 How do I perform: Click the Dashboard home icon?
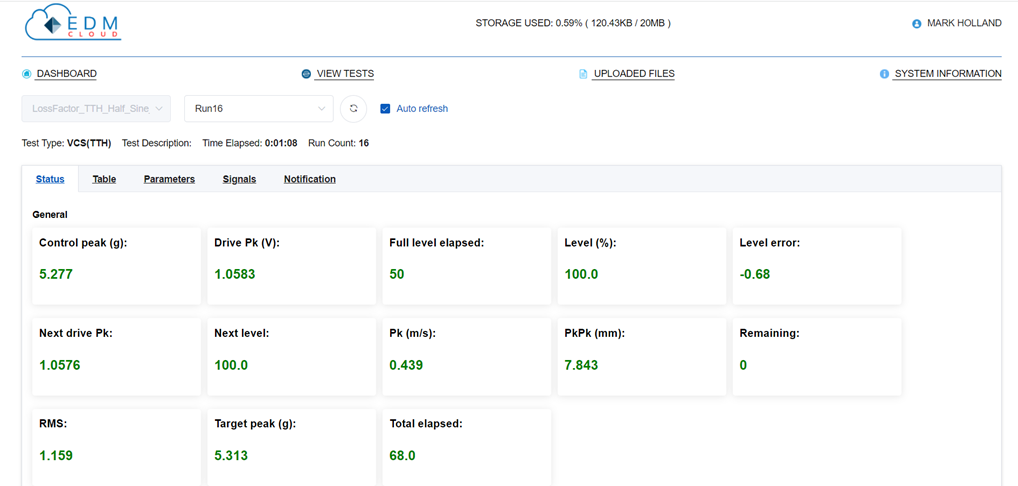[27, 74]
